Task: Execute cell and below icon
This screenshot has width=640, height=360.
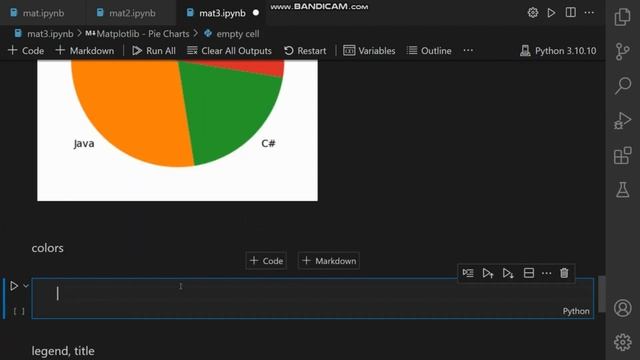Action: click(x=508, y=273)
